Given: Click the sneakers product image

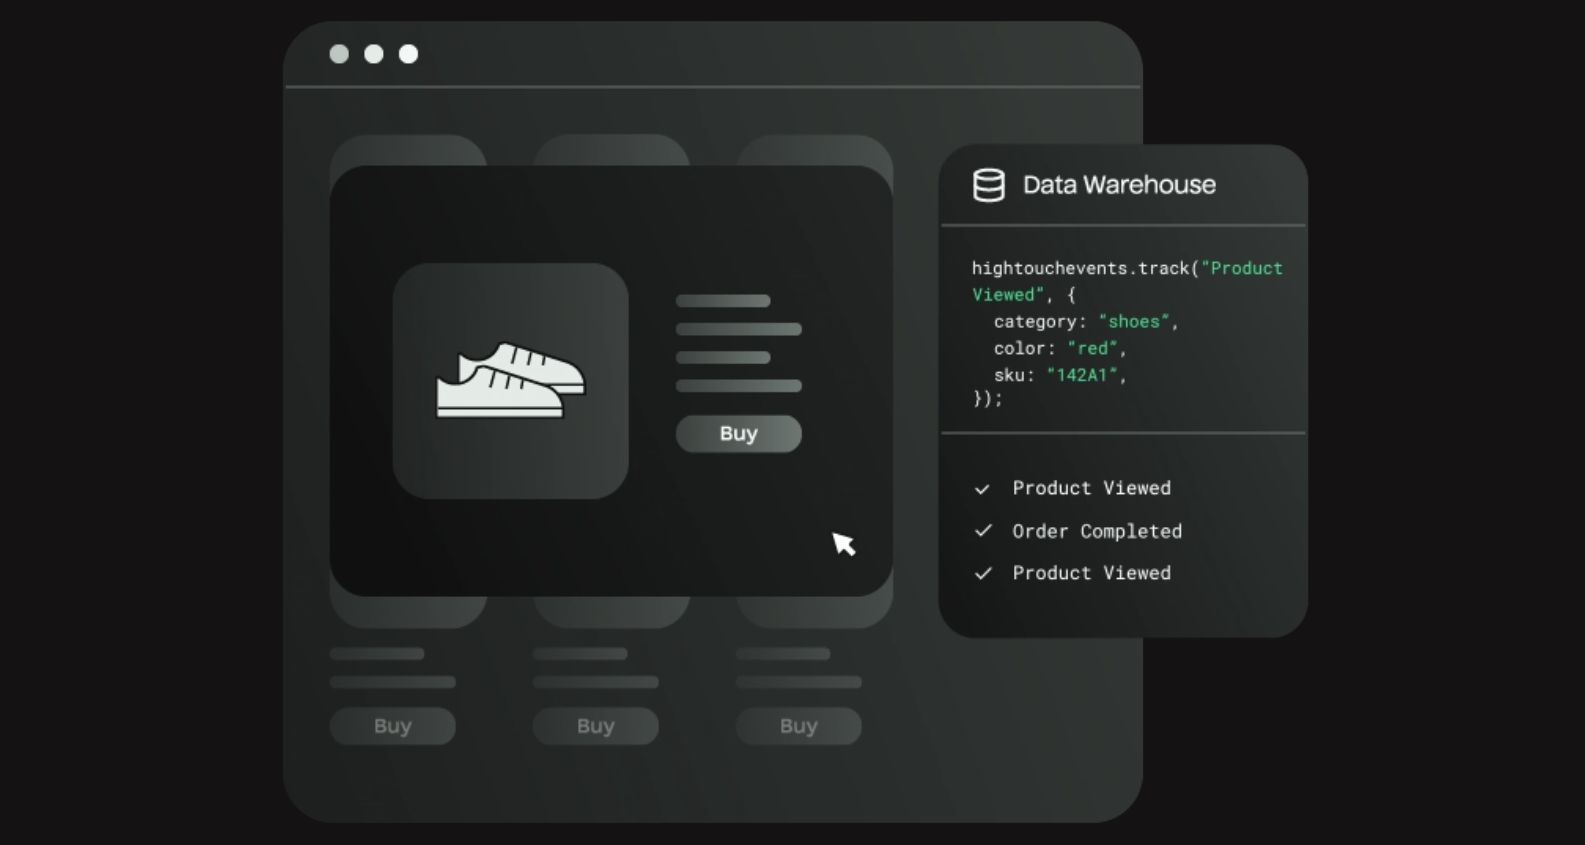Looking at the screenshot, I should (510, 381).
